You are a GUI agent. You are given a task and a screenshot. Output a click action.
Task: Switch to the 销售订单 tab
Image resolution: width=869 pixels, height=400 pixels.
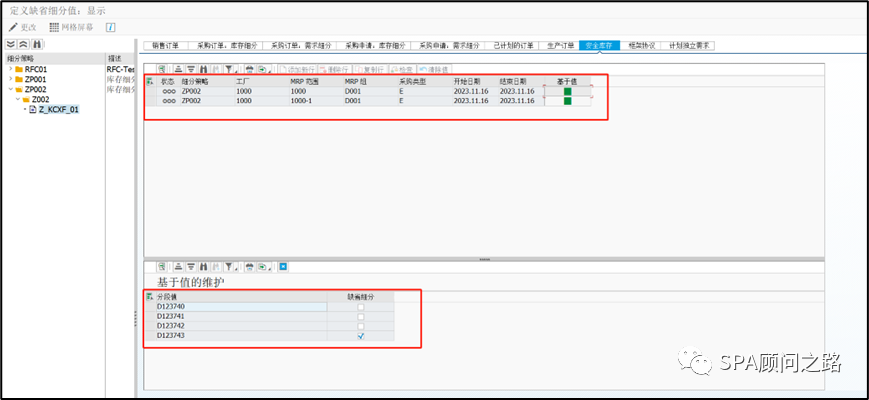[166, 46]
